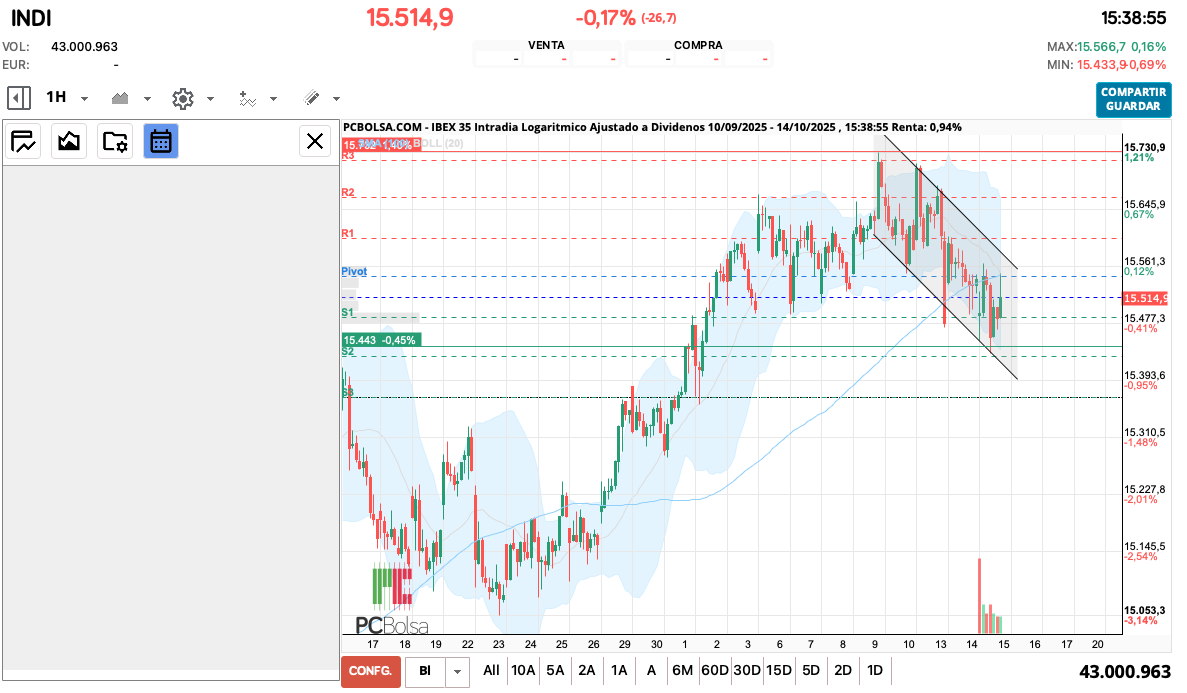Click the CONFG. button
Screen dimensions: 1187x693
click(x=371, y=671)
